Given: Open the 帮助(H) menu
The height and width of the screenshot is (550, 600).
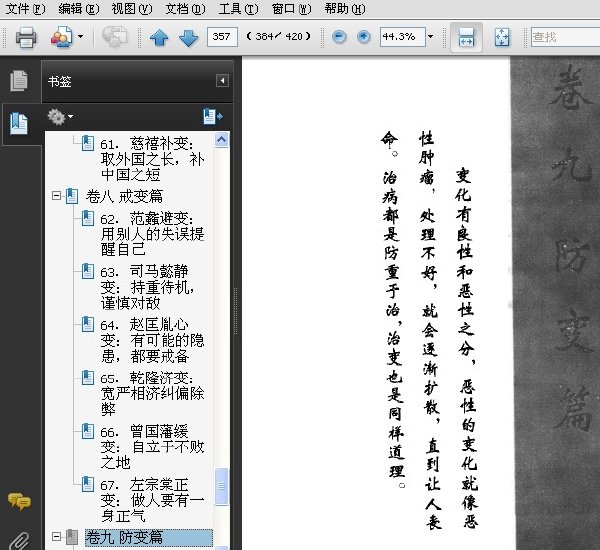Looking at the screenshot, I should 345,8.
